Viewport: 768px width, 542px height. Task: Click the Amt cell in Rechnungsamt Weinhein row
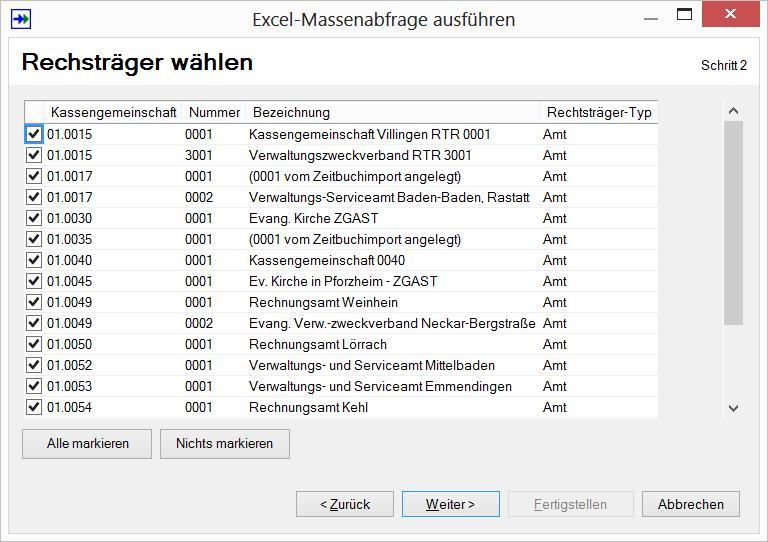coord(554,302)
